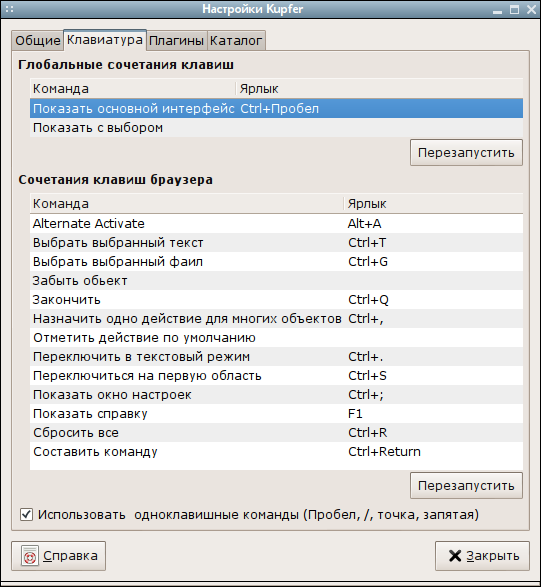Open the window menu icon in title bar
541x587 pixels.
pyautogui.click(x=9, y=9)
